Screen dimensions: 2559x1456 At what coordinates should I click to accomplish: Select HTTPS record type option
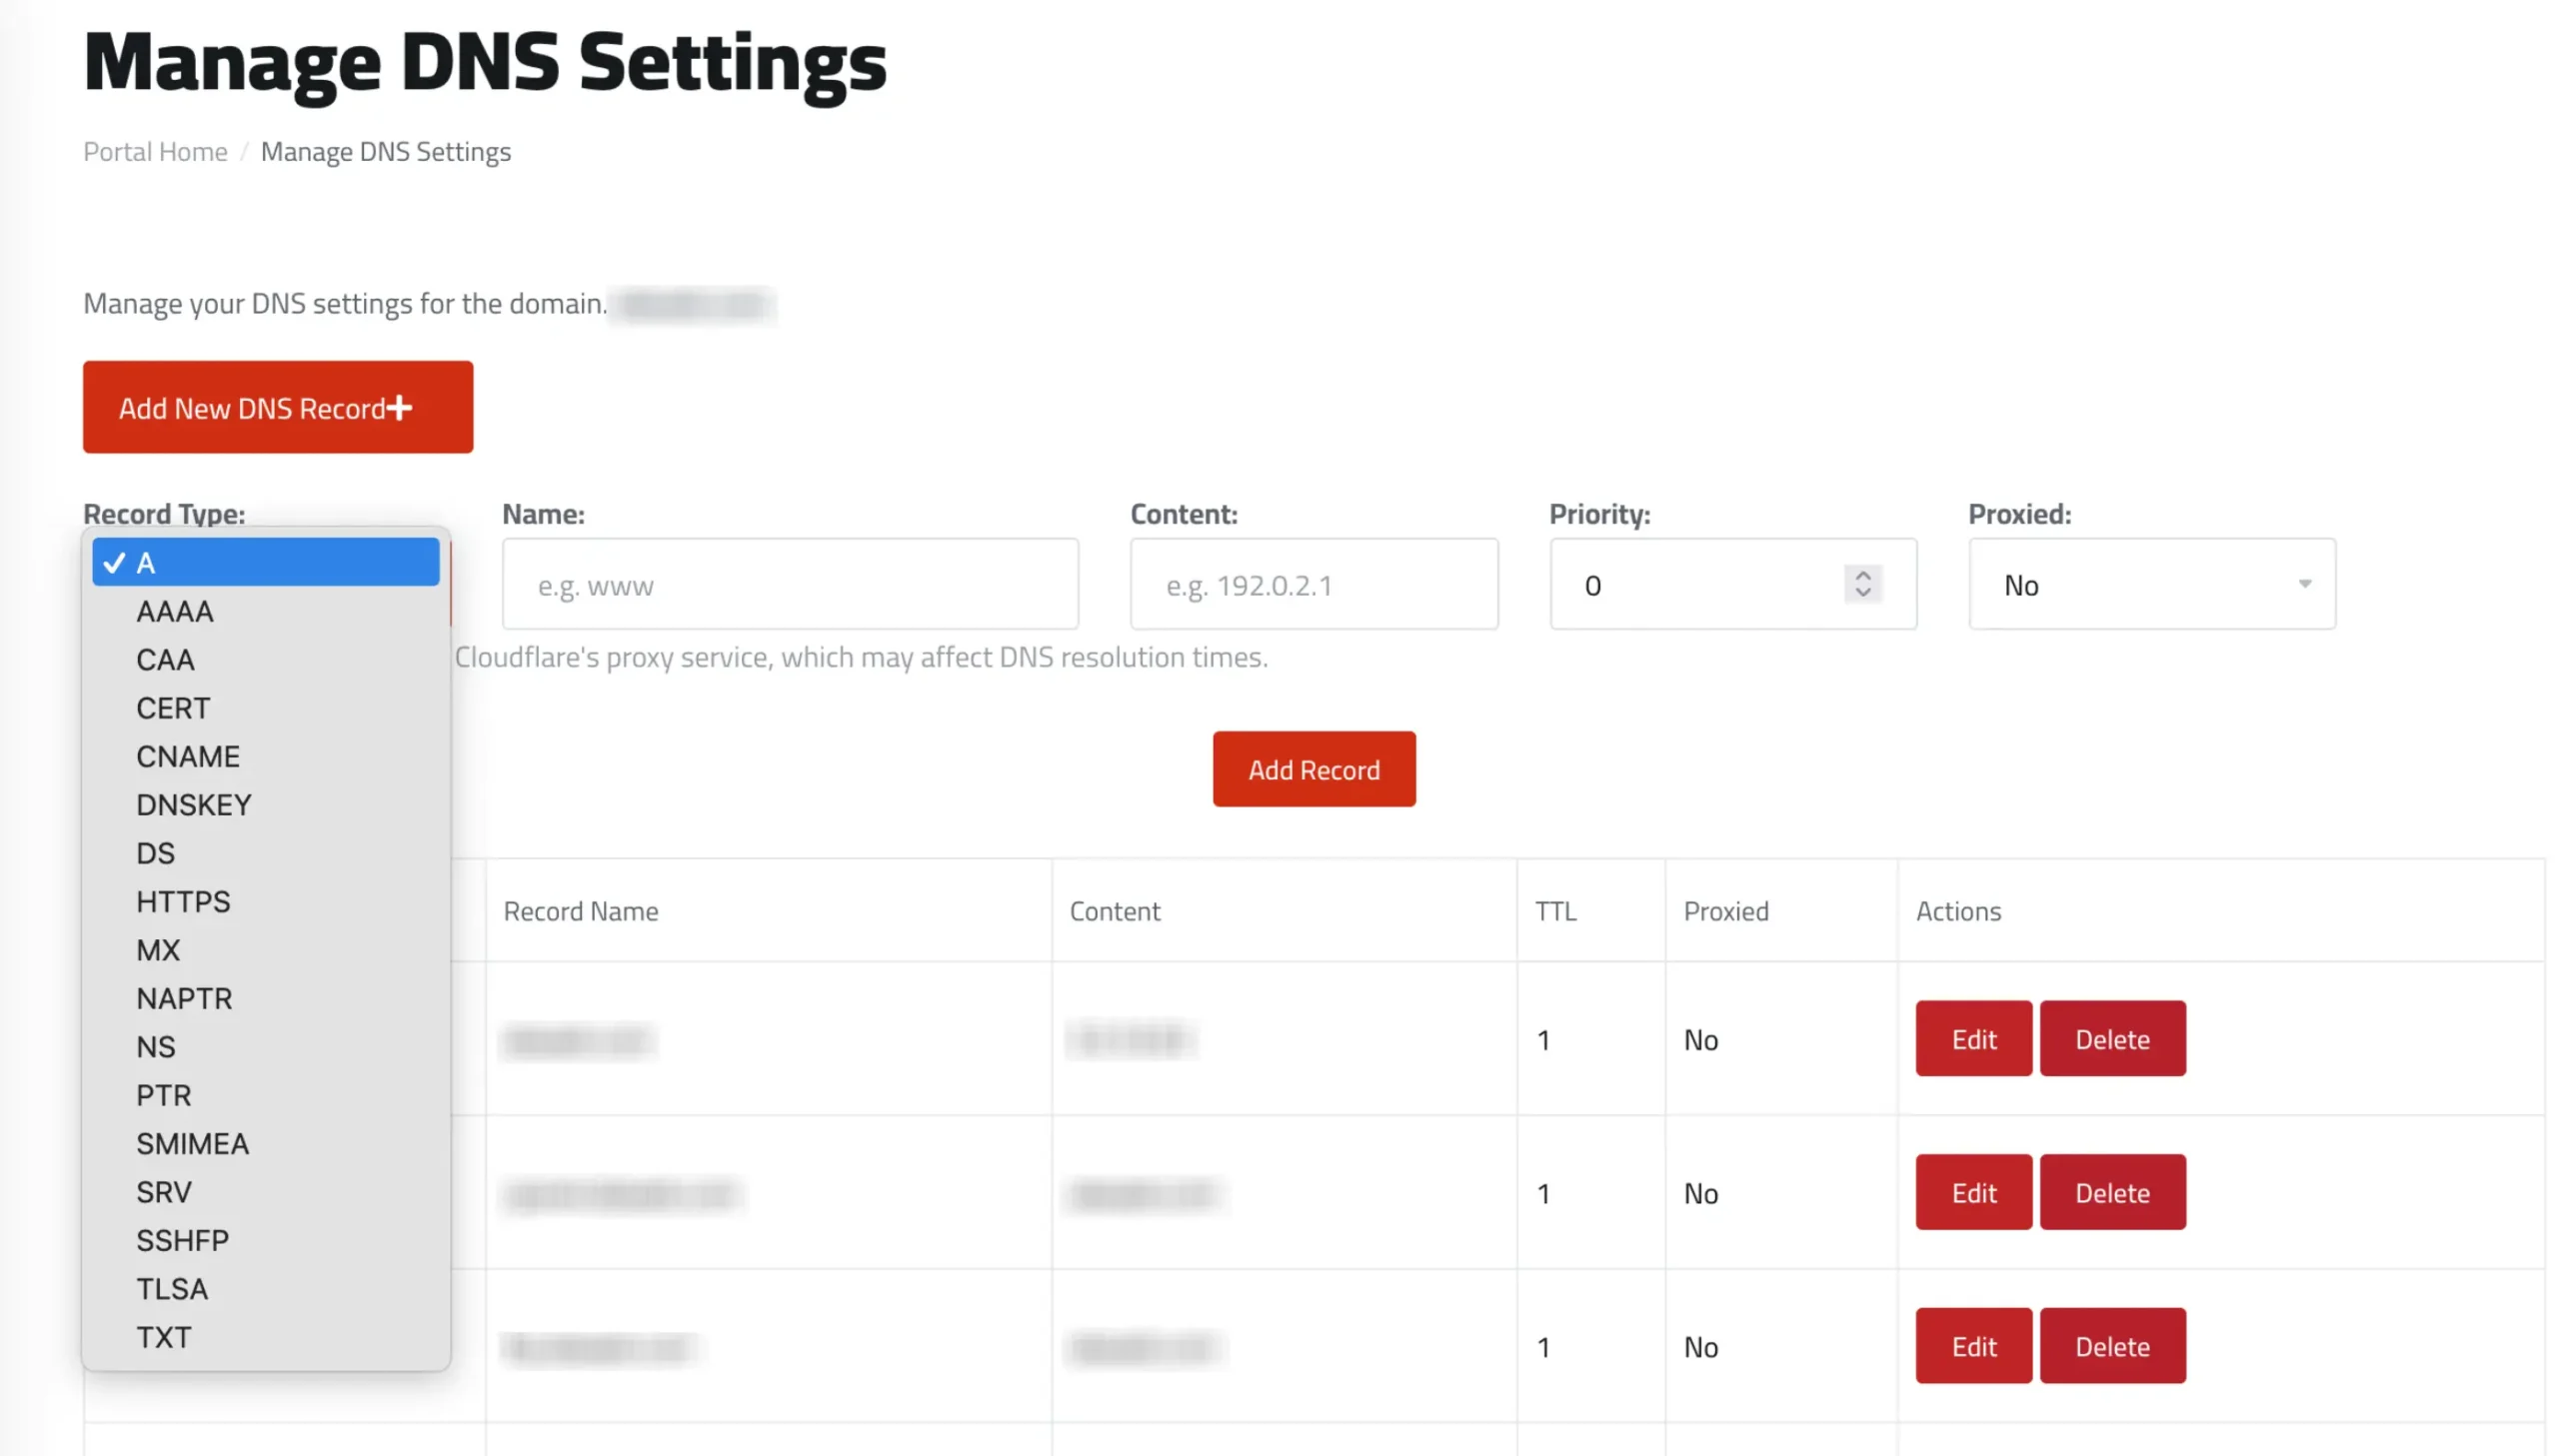(183, 902)
